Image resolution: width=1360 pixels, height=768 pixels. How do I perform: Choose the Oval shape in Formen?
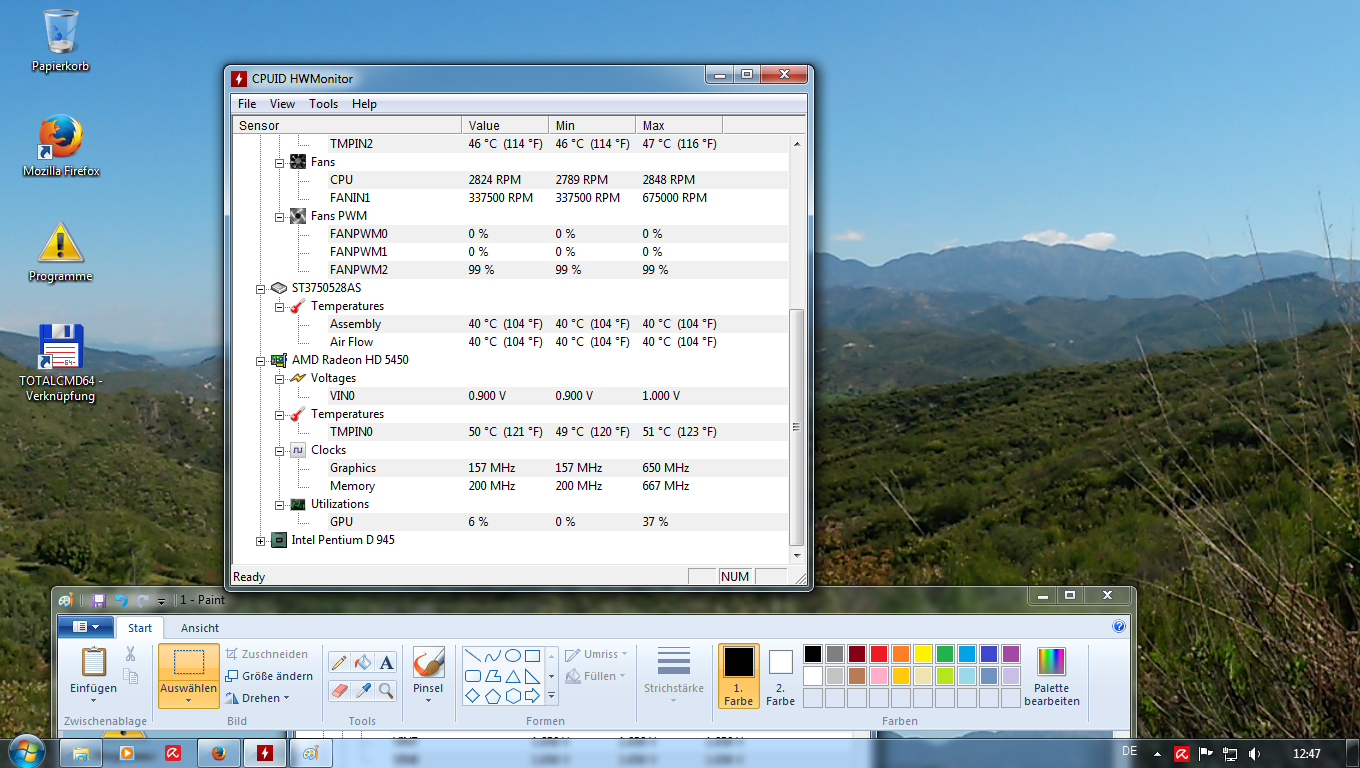pos(512,656)
